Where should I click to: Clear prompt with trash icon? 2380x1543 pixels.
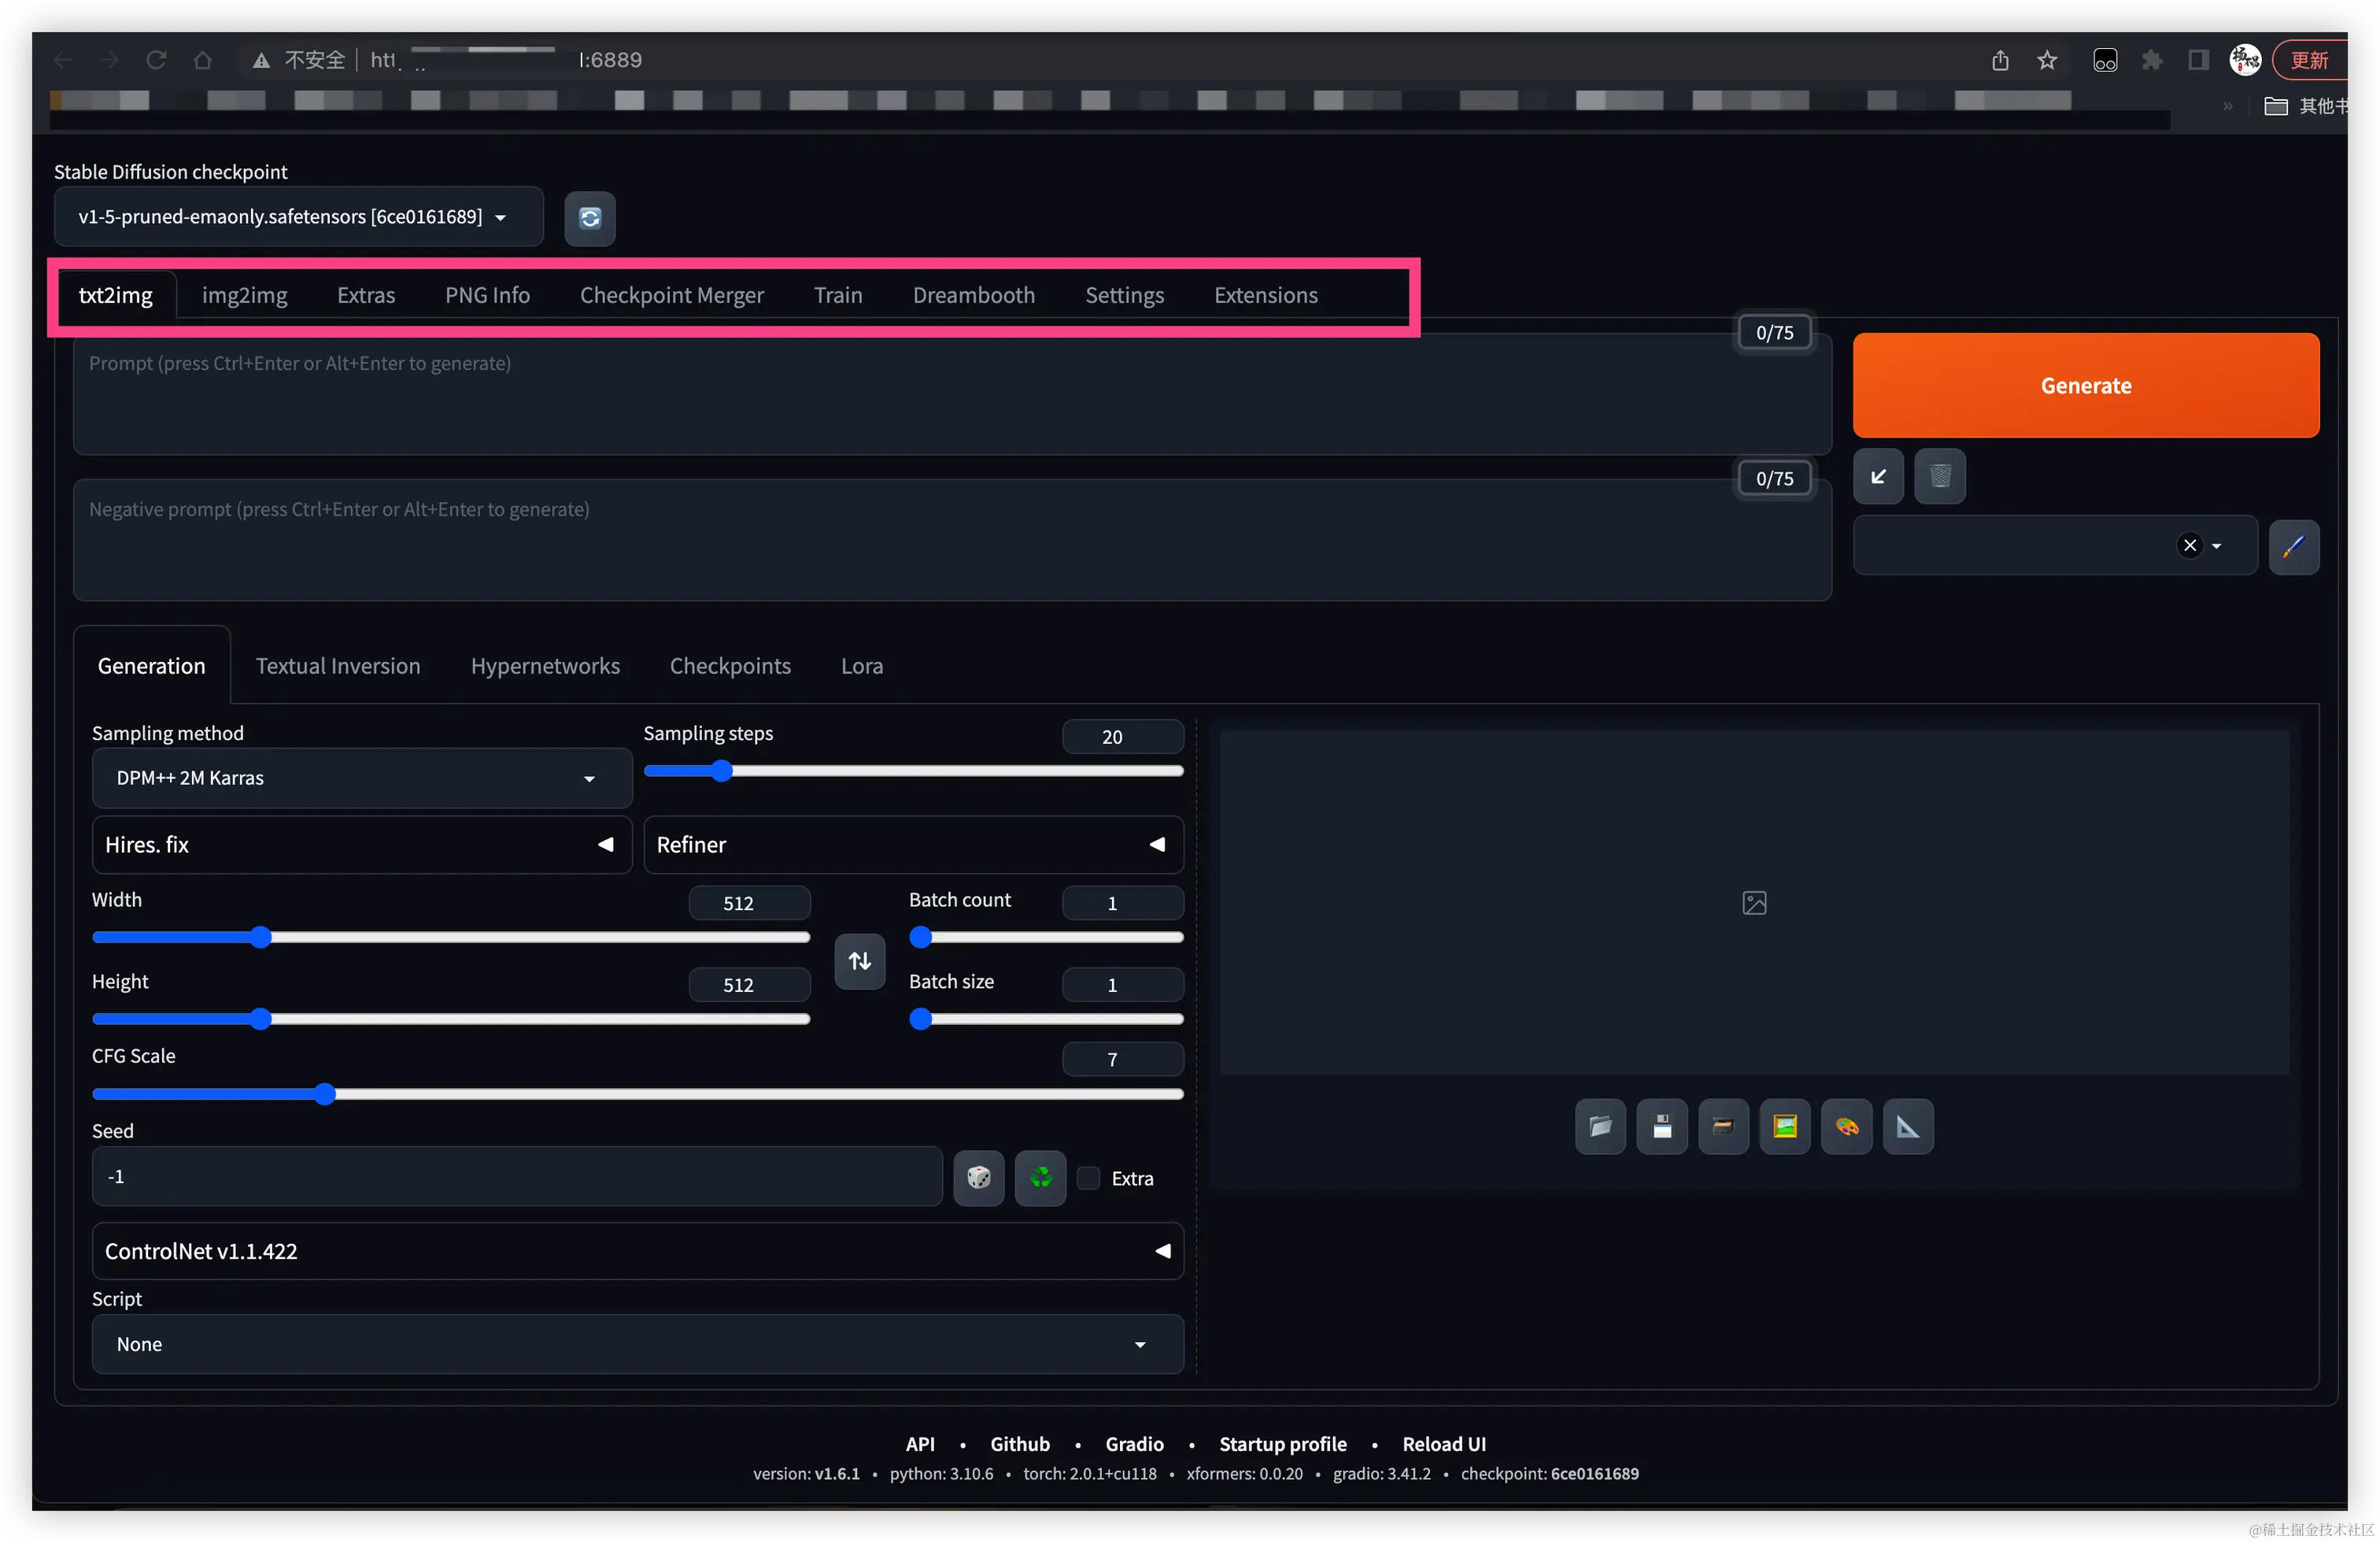click(1939, 476)
